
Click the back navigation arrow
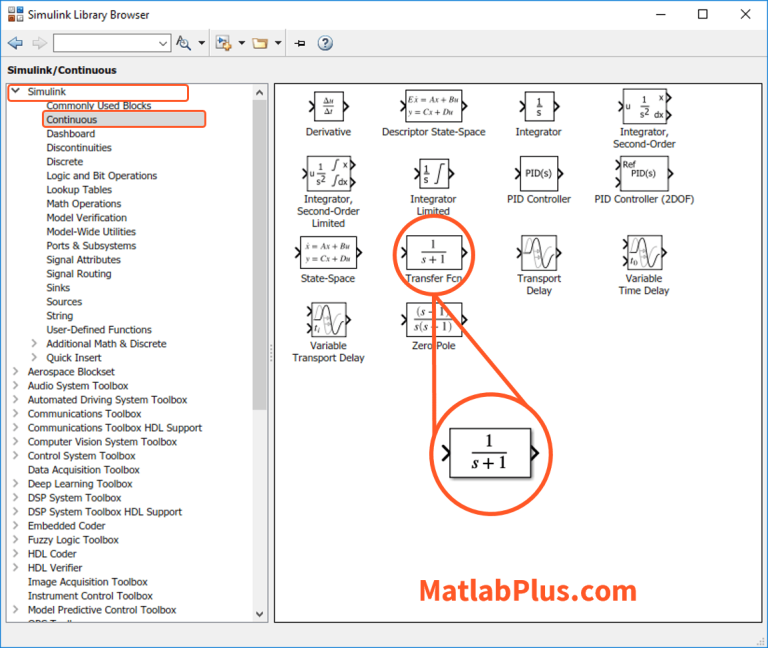[15, 43]
